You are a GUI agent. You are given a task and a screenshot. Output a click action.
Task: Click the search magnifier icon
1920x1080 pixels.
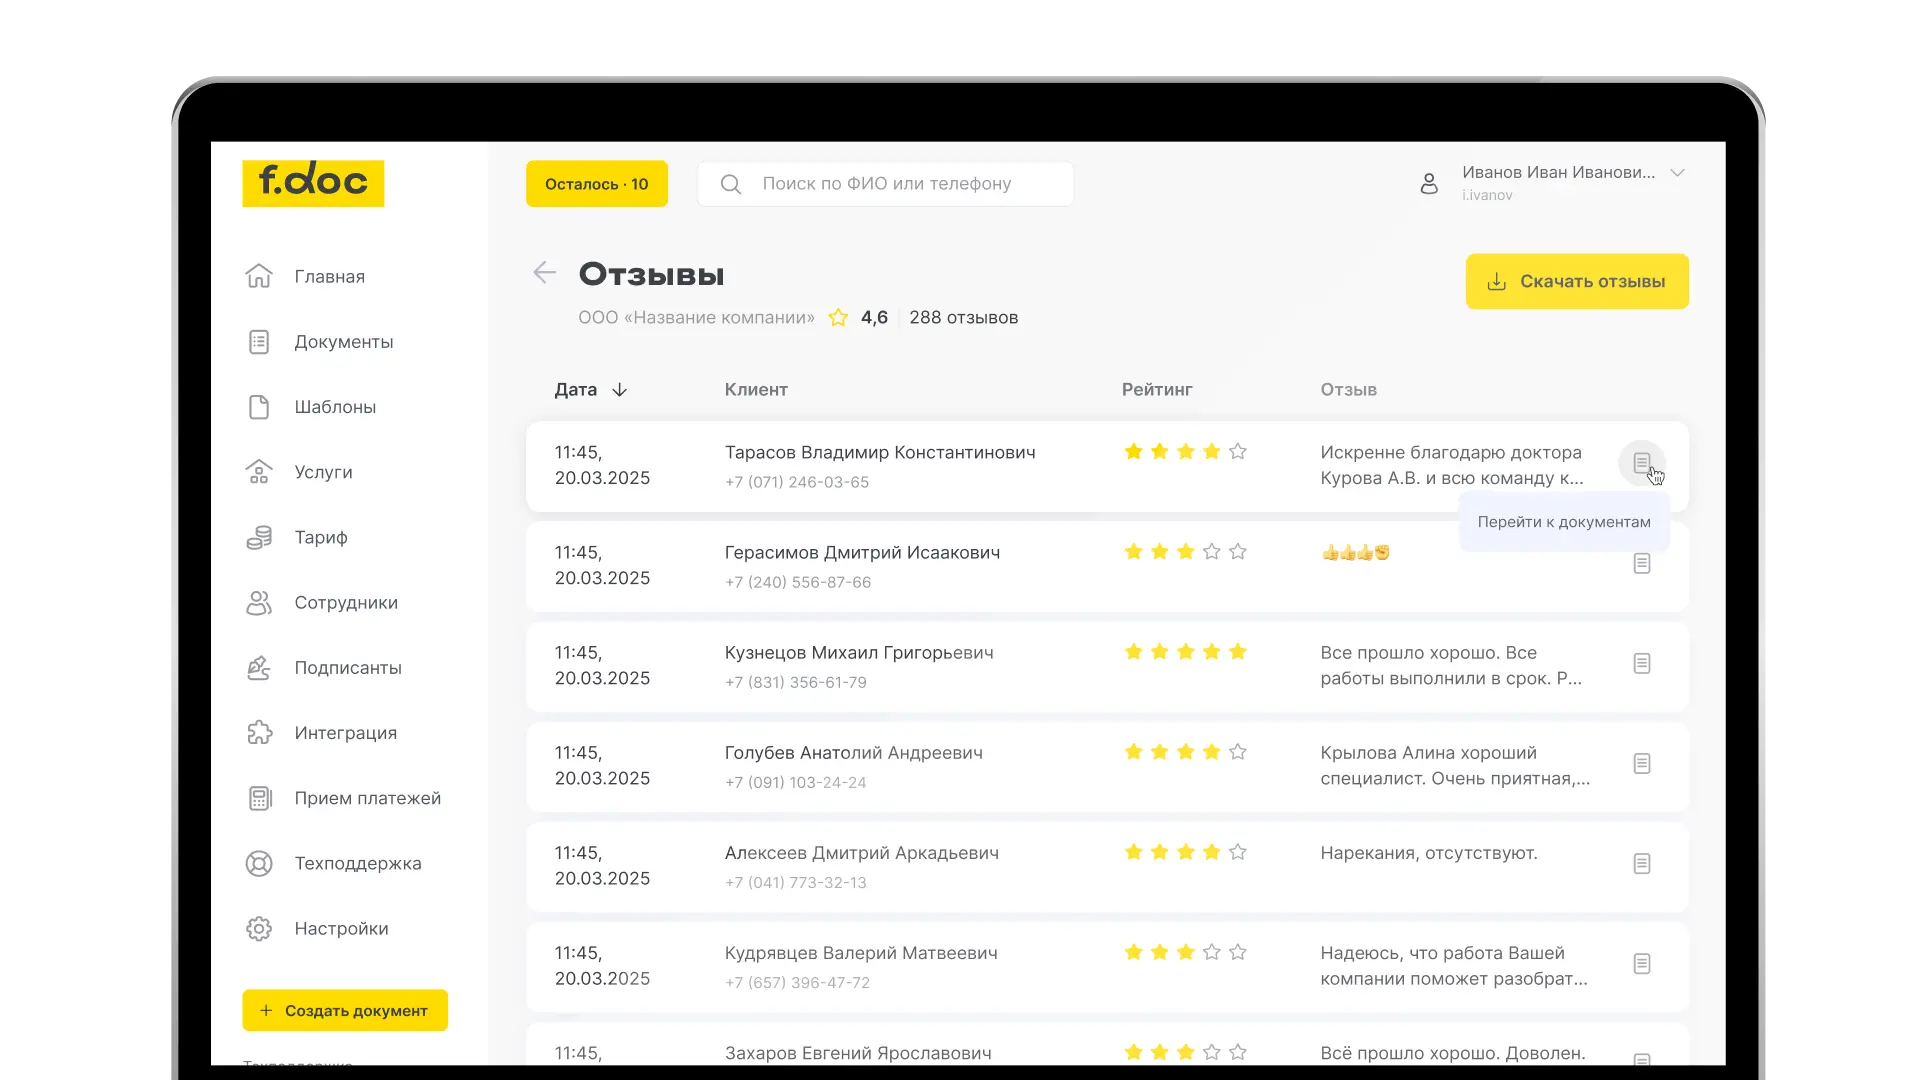click(731, 184)
